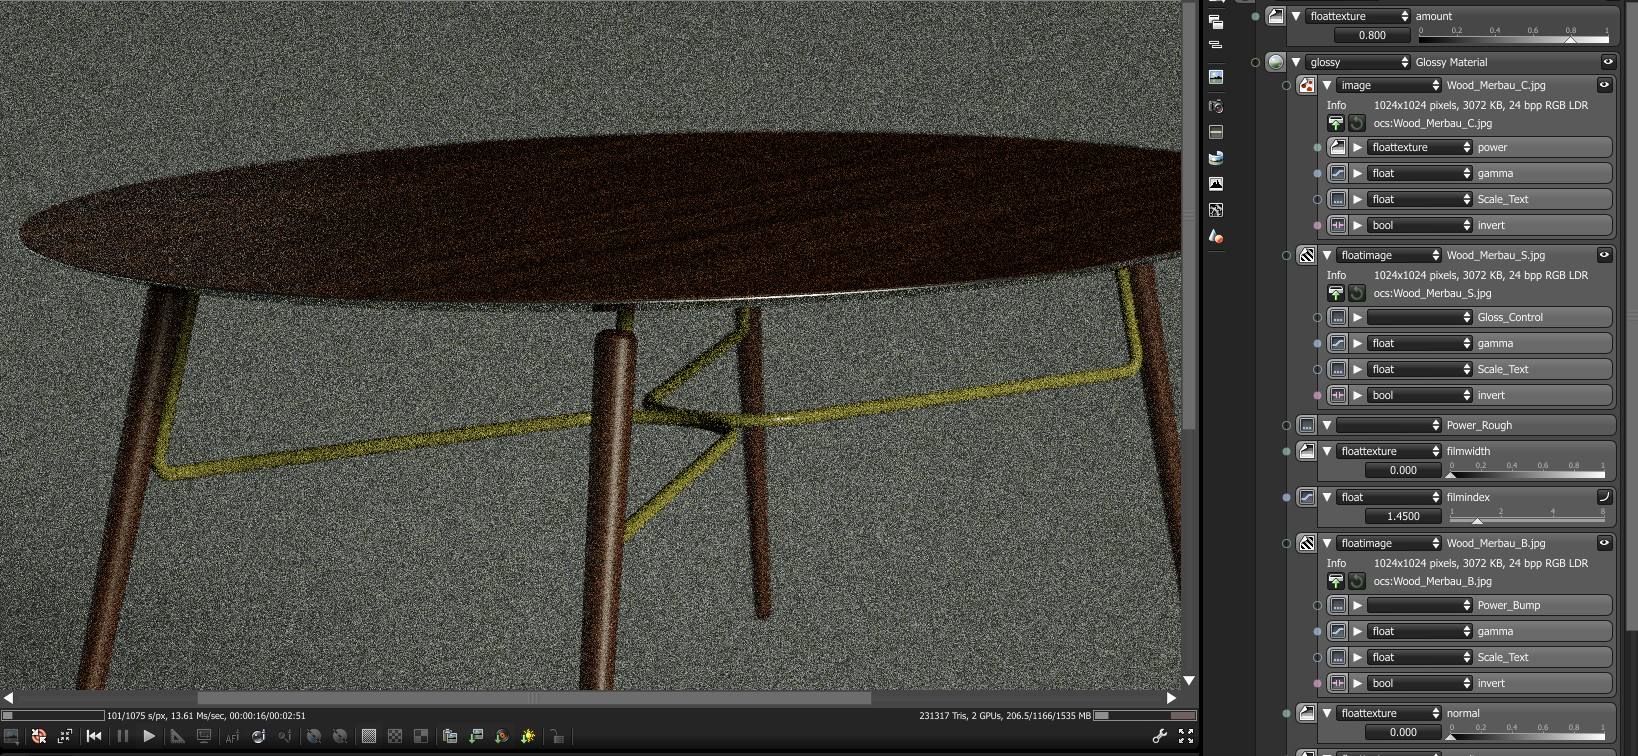Click the filmindex value field showing 1.4500
This screenshot has width=1638, height=756.
(1403, 516)
